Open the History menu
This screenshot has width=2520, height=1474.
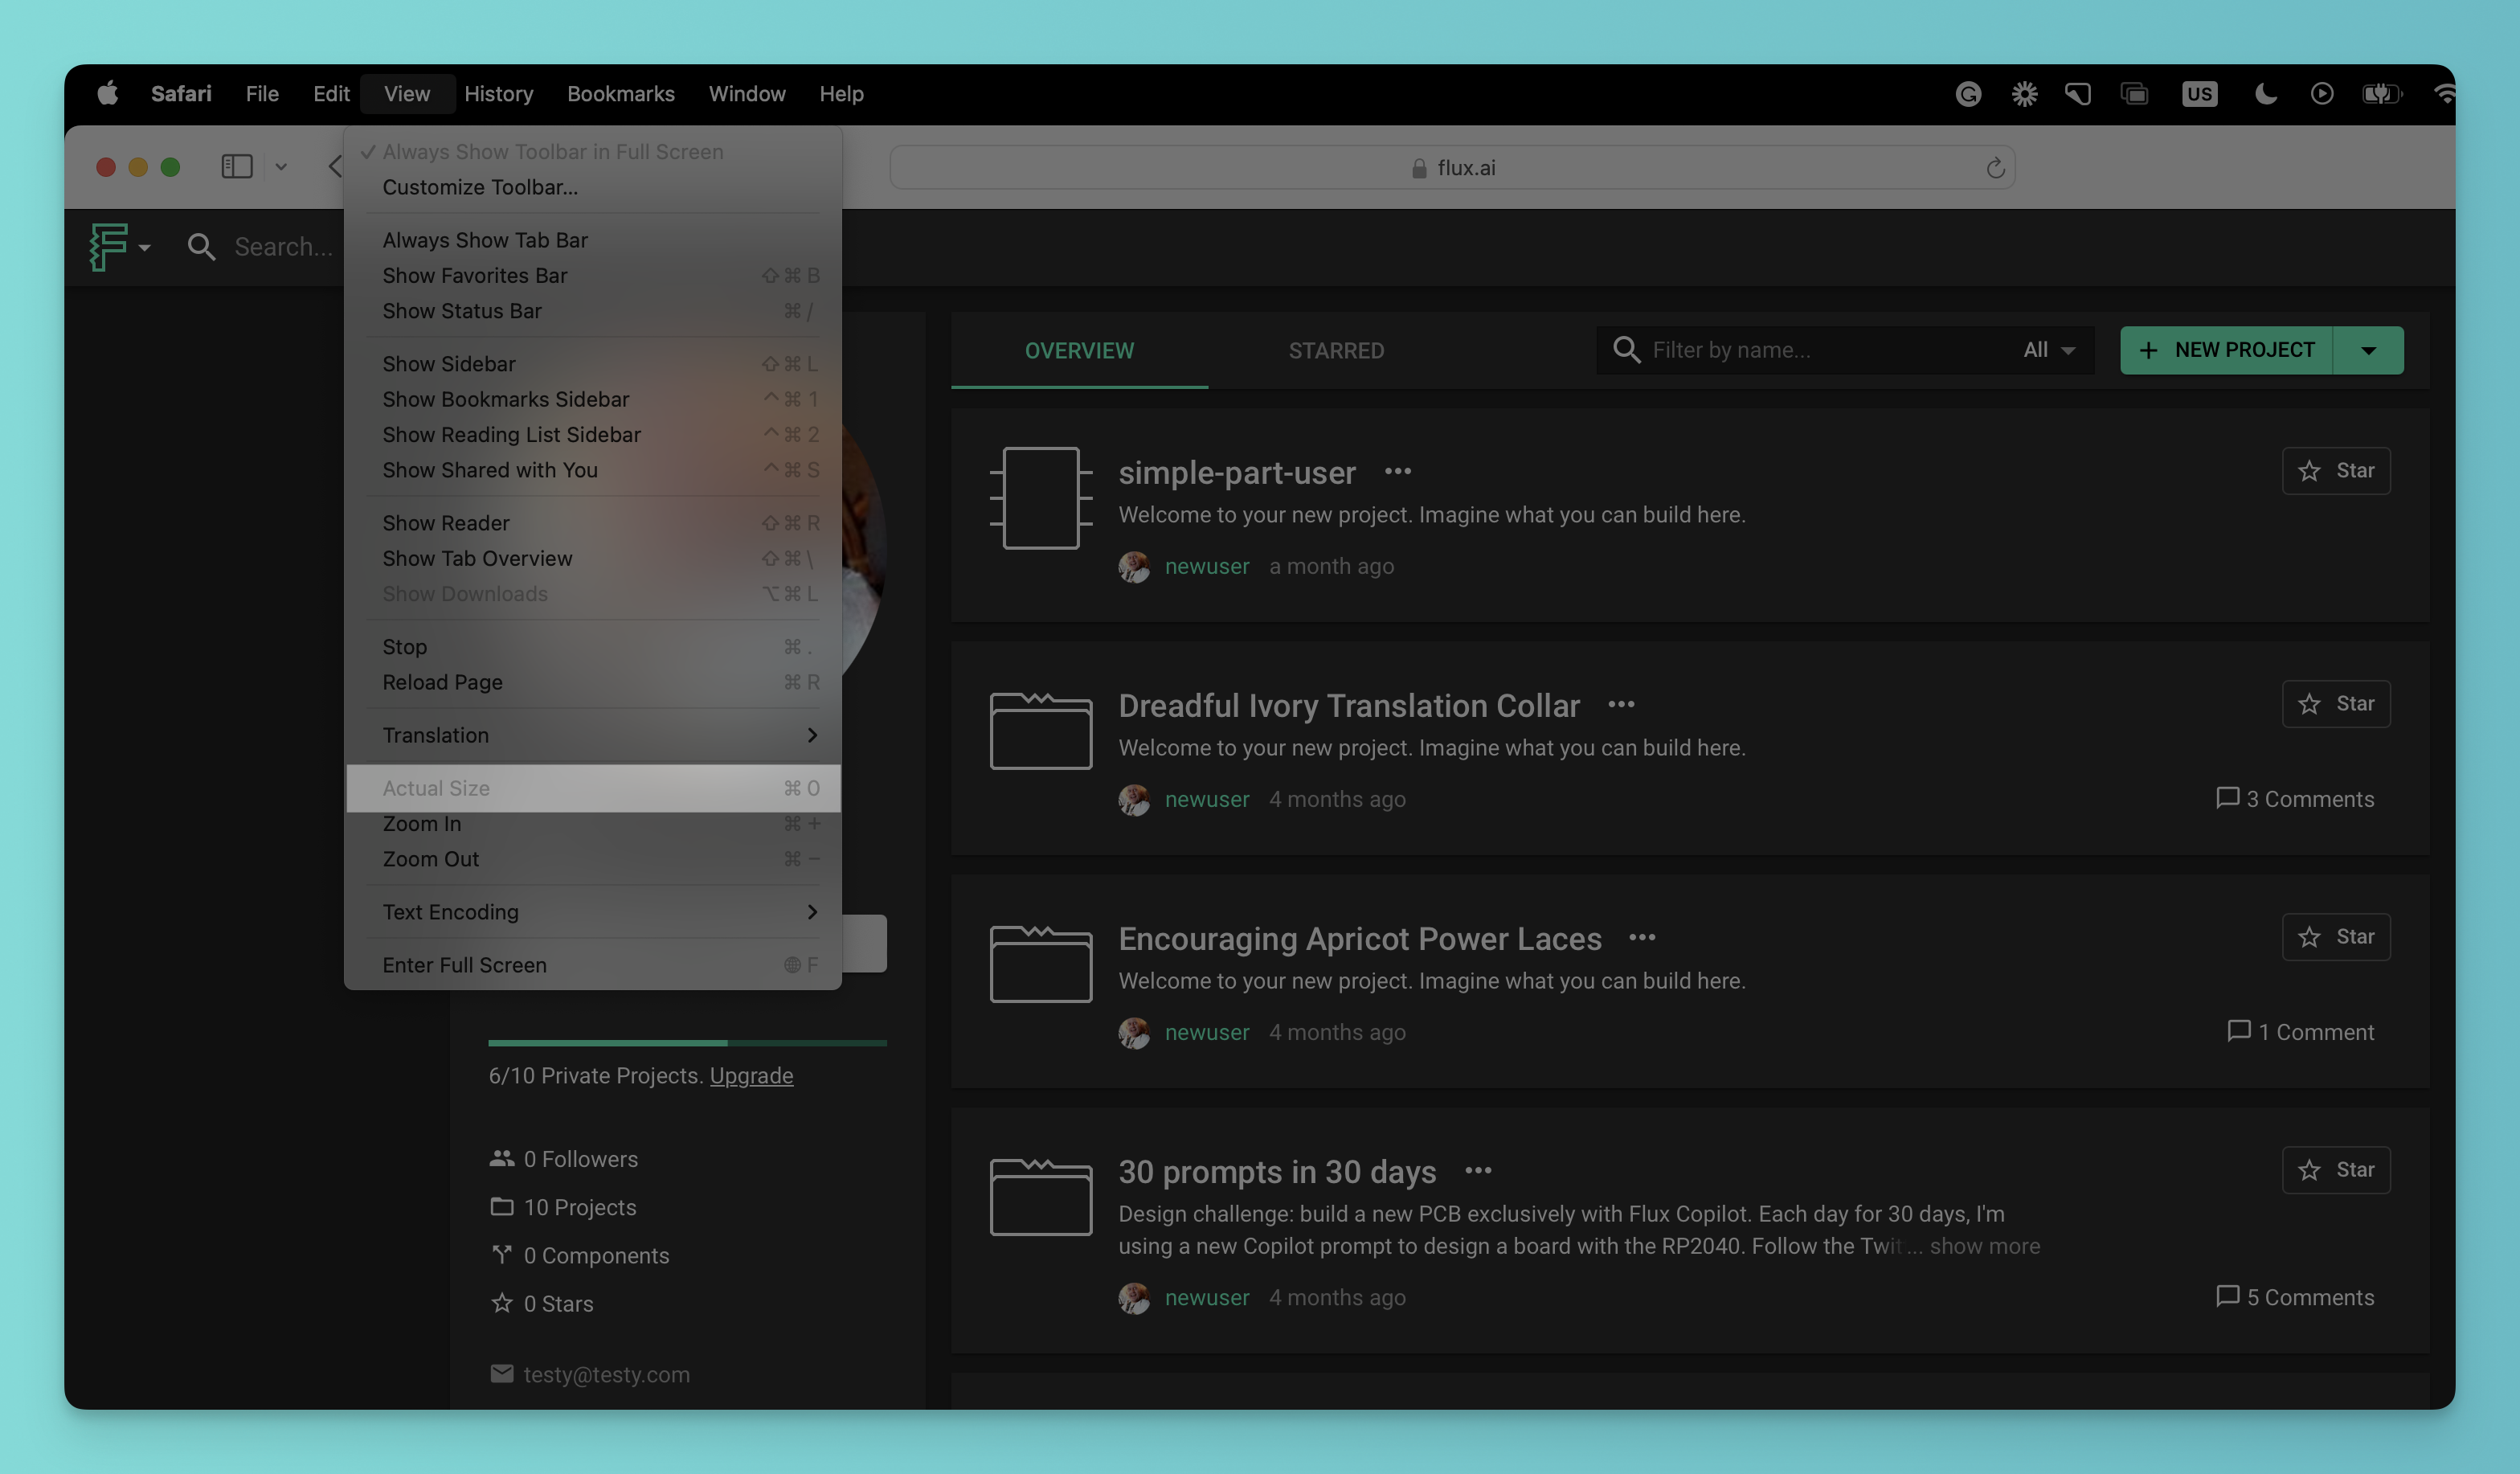coord(498,93)
